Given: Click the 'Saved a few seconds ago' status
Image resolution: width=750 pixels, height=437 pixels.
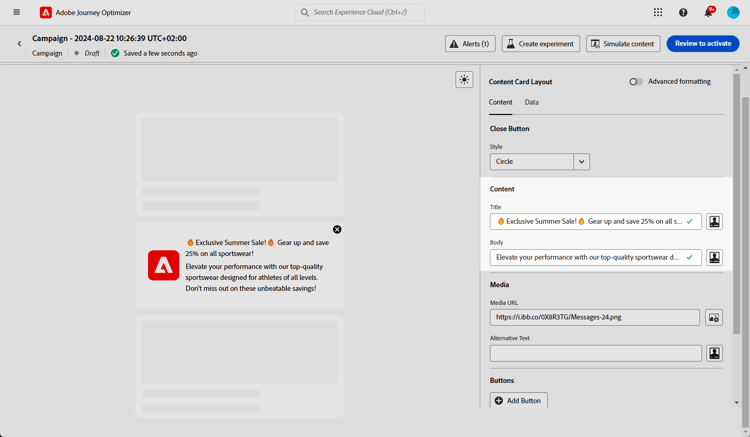Looking at the screenshot, I should (x=160, y=53).
